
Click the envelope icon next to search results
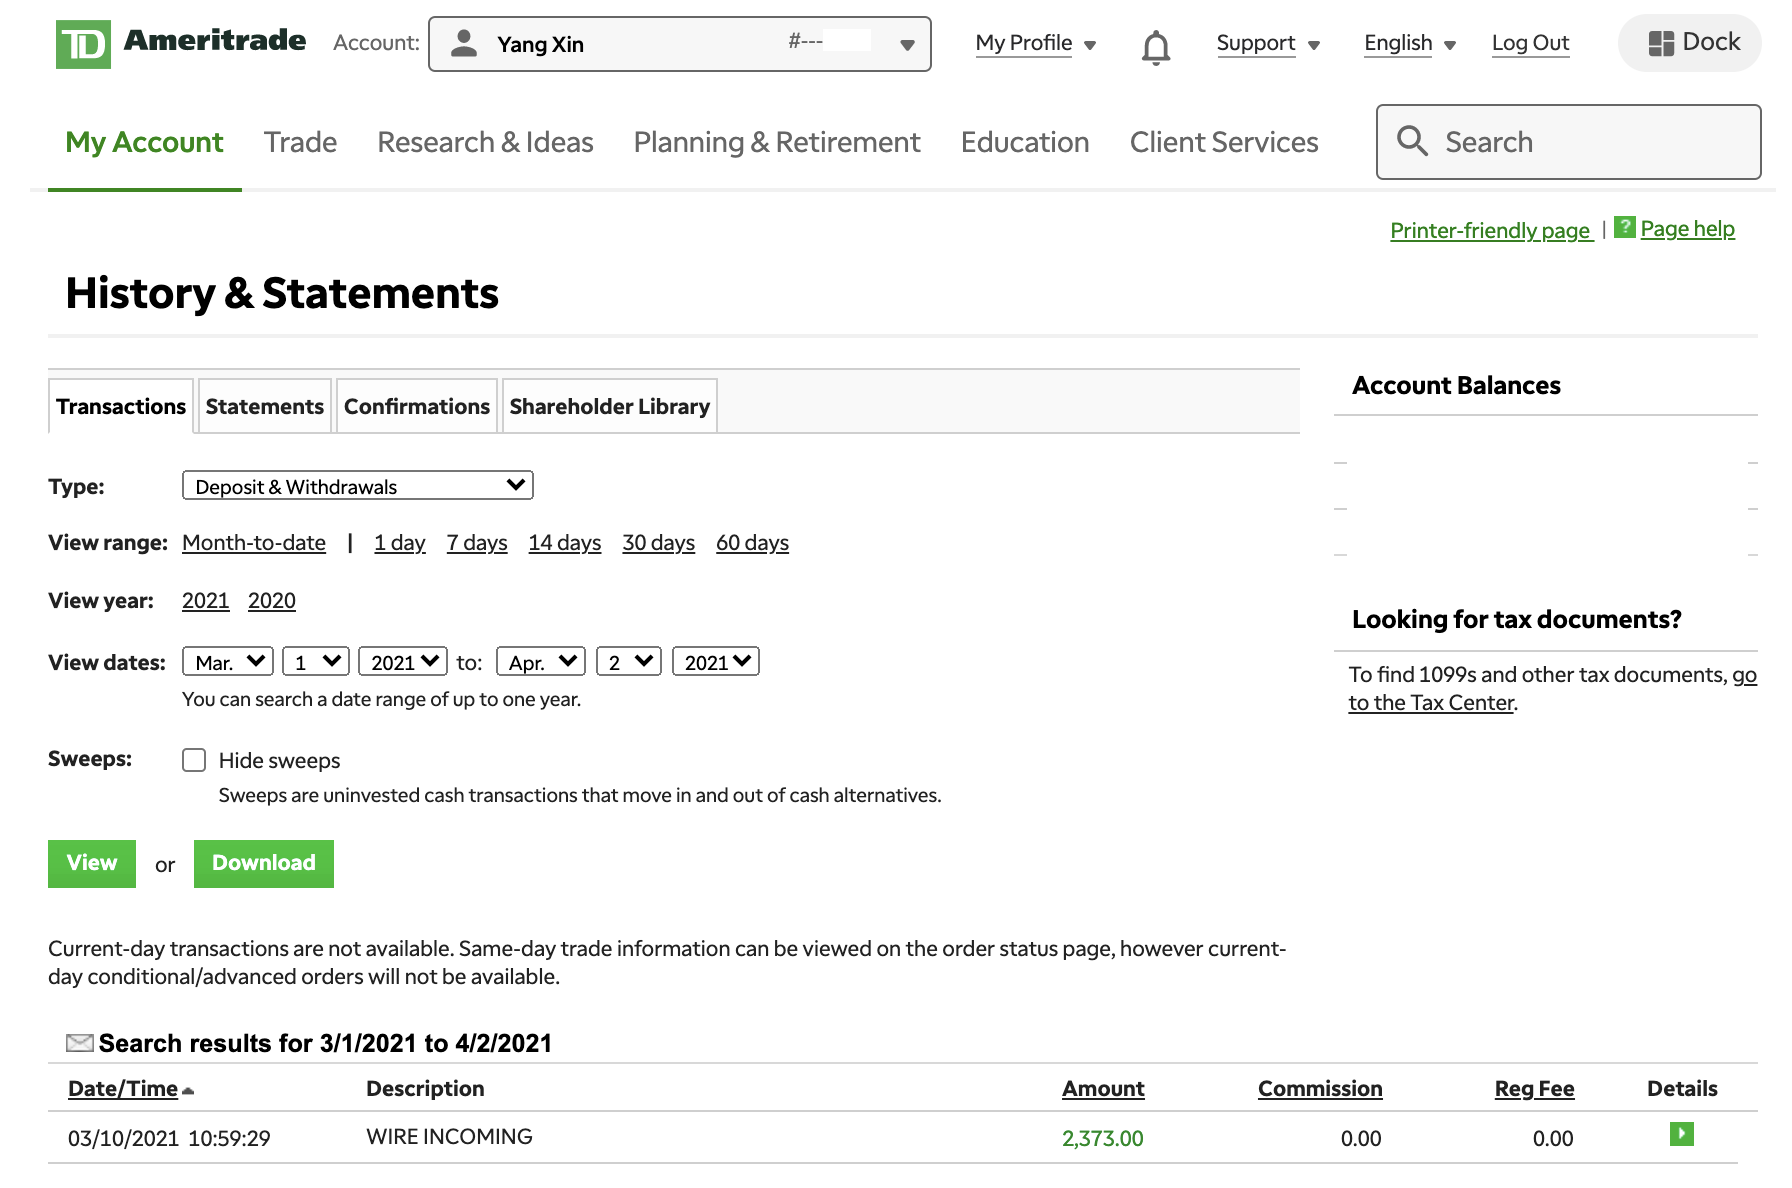pyautogui.click(x=78, y=1042)
